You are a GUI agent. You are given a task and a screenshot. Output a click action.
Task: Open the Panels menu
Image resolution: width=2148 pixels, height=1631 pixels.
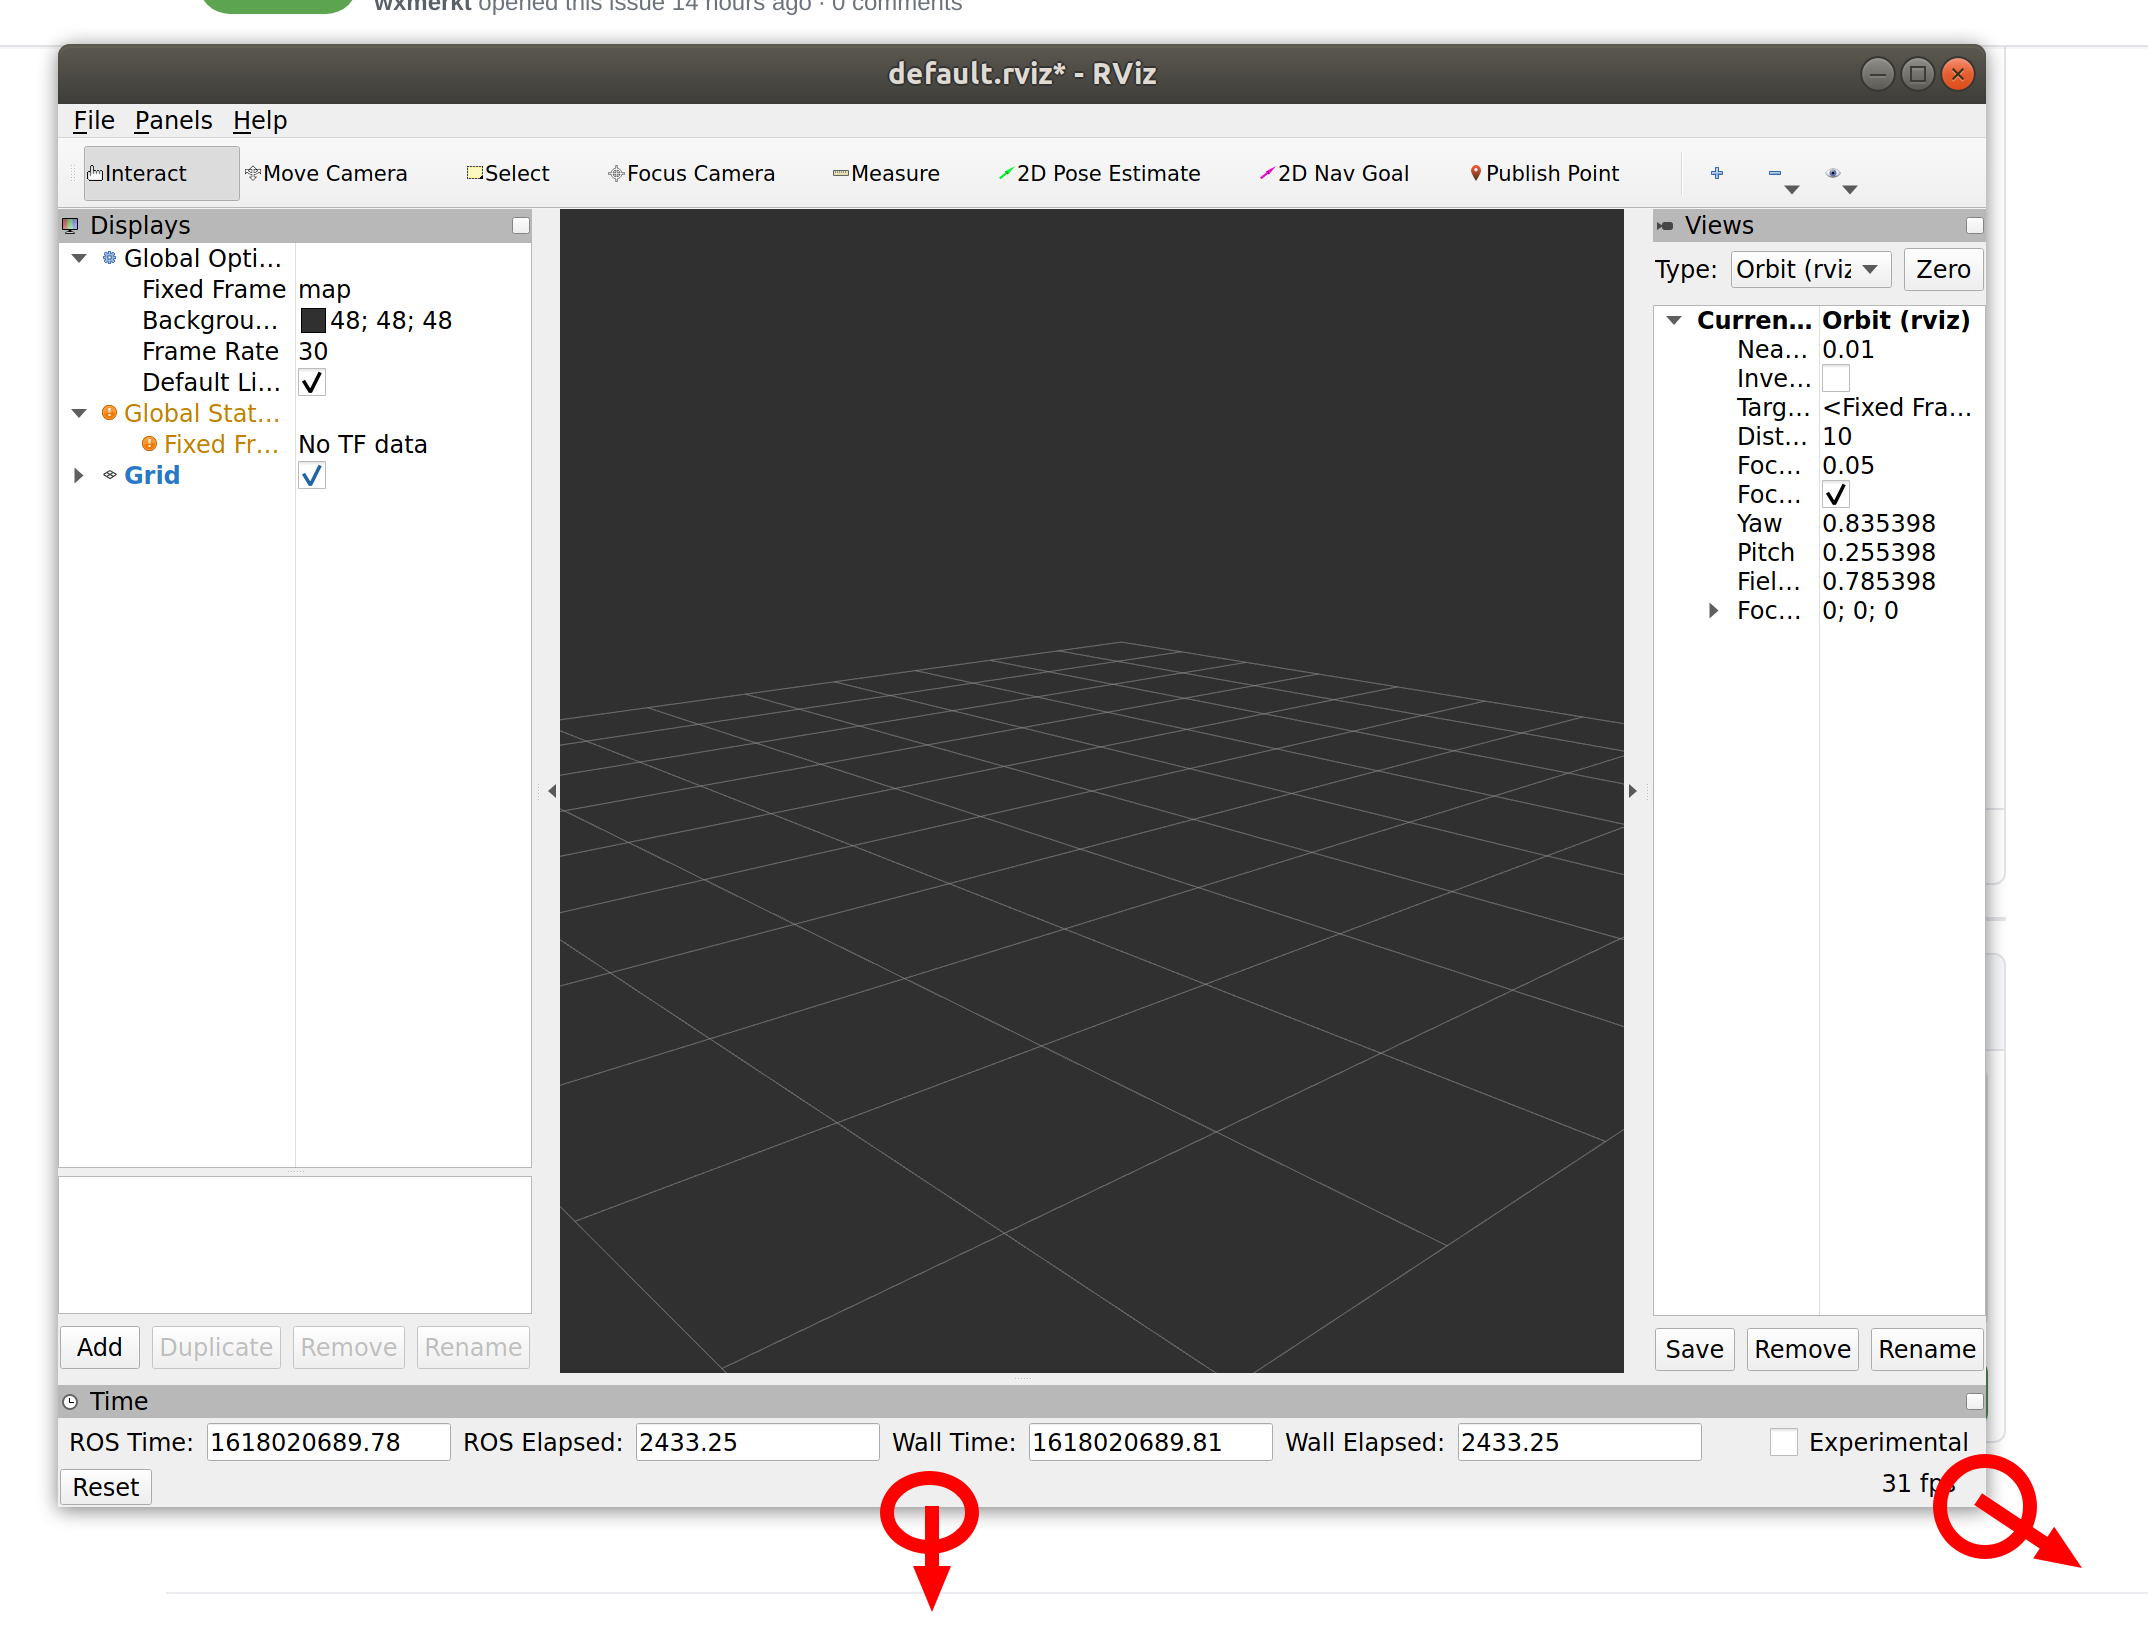[174, 120]
